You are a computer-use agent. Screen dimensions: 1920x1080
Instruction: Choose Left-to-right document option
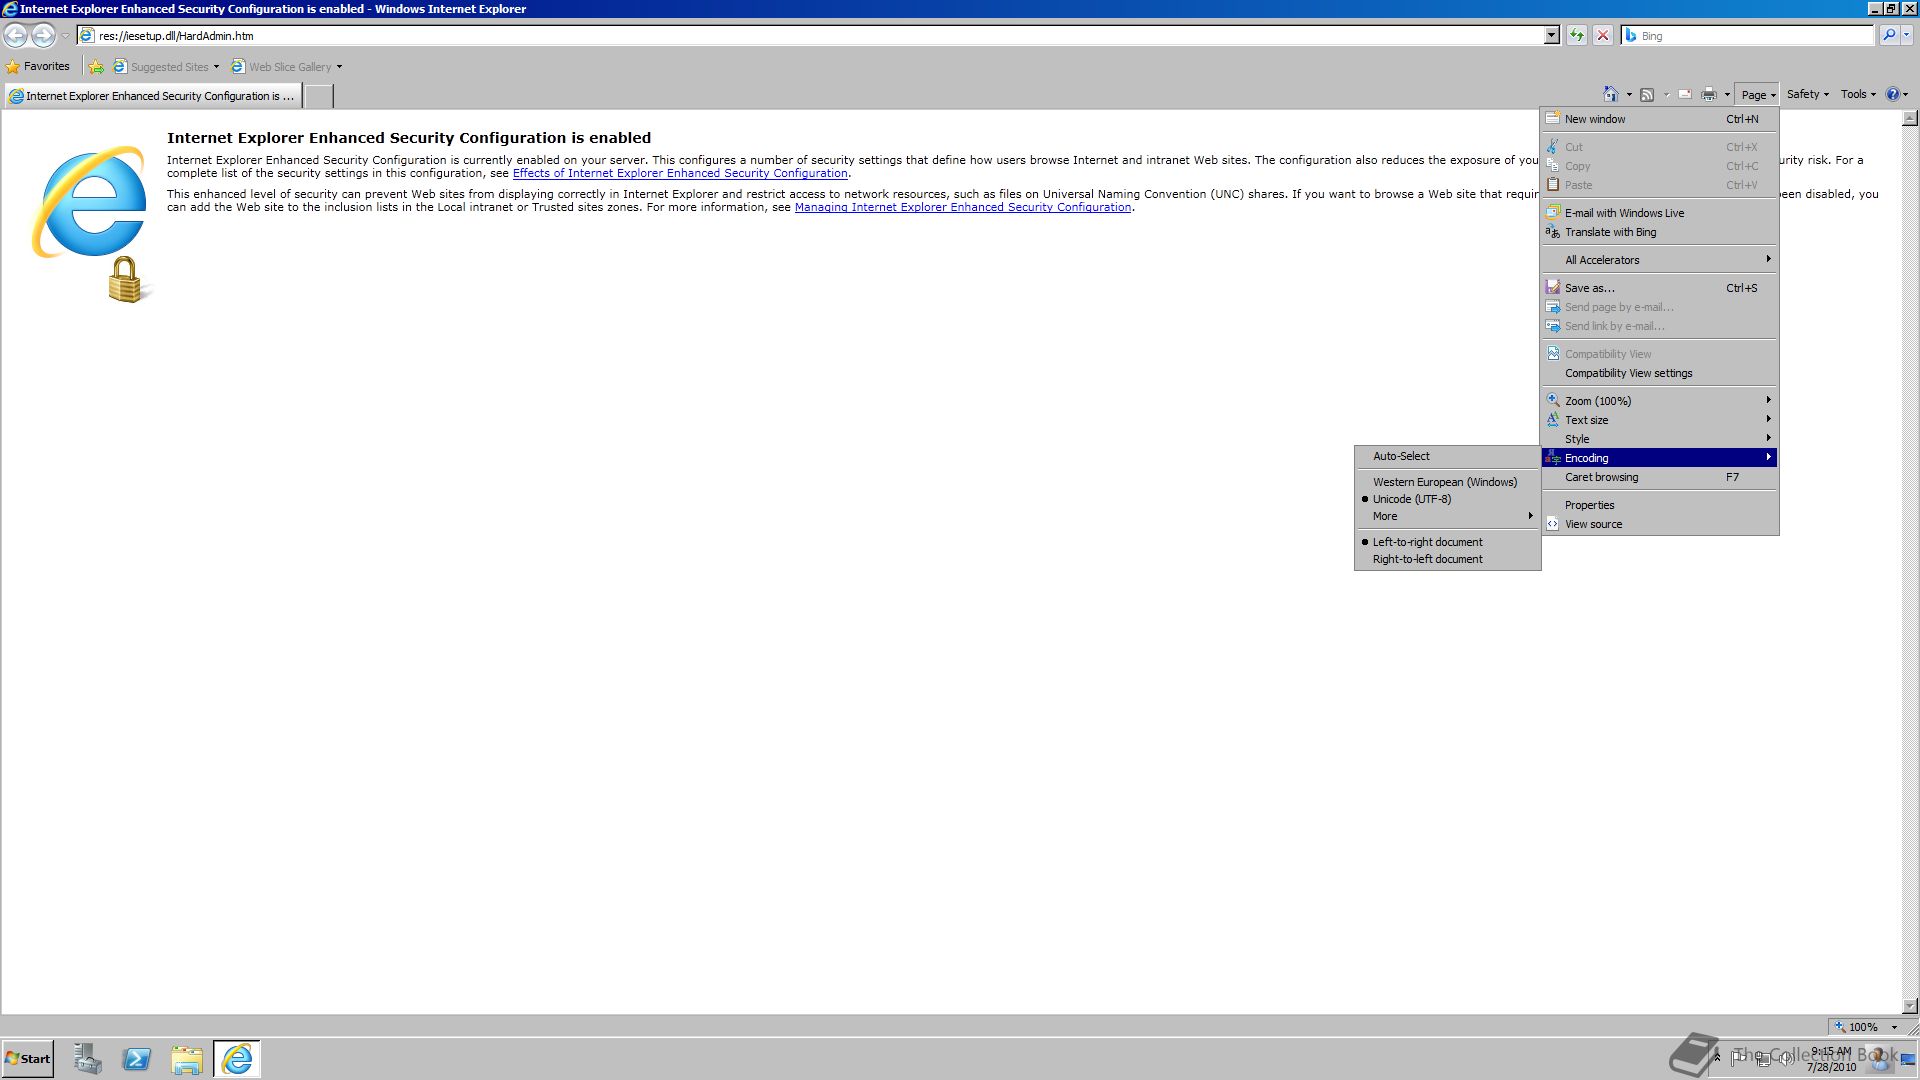click(x=1447, y=542)
